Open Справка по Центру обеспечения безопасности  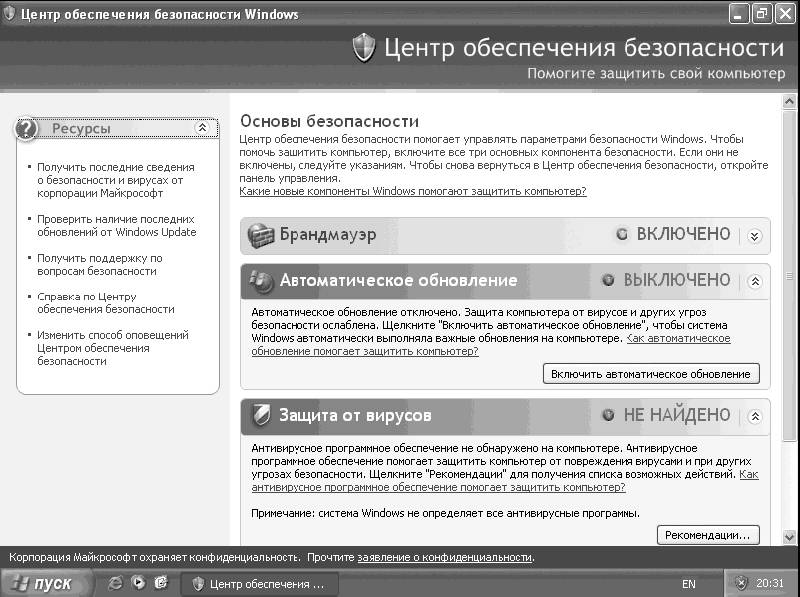coord(106,303)
